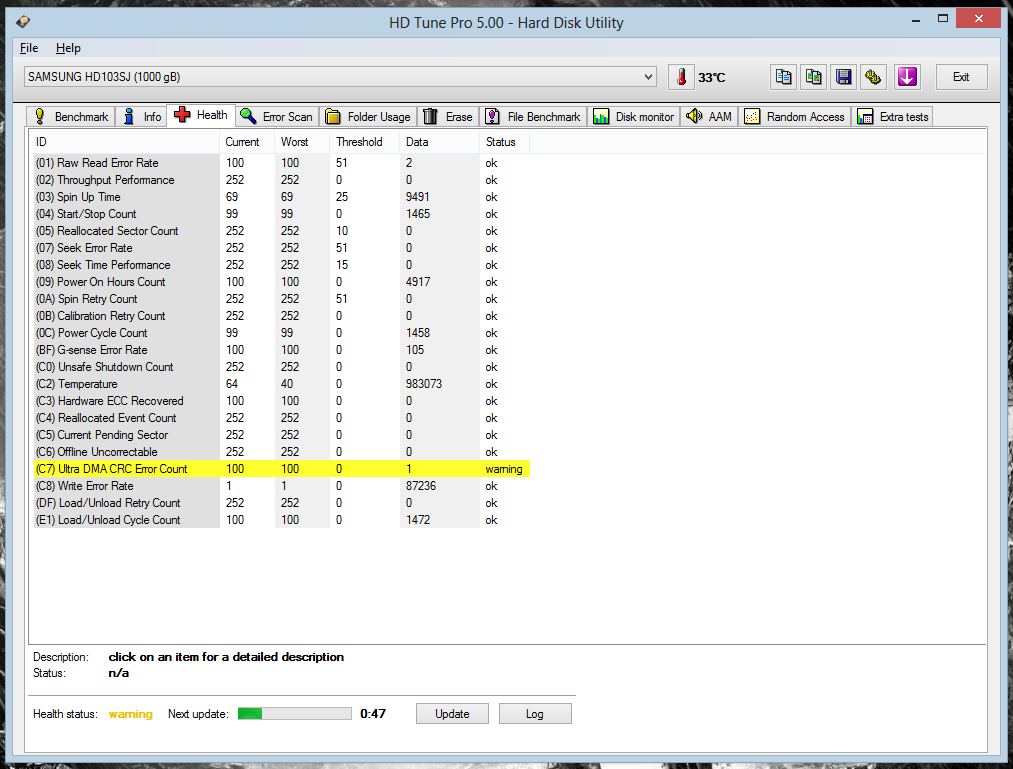Save screenshot using floppy disk icon
Screen dimensions: 1013x769
[843, 77]
